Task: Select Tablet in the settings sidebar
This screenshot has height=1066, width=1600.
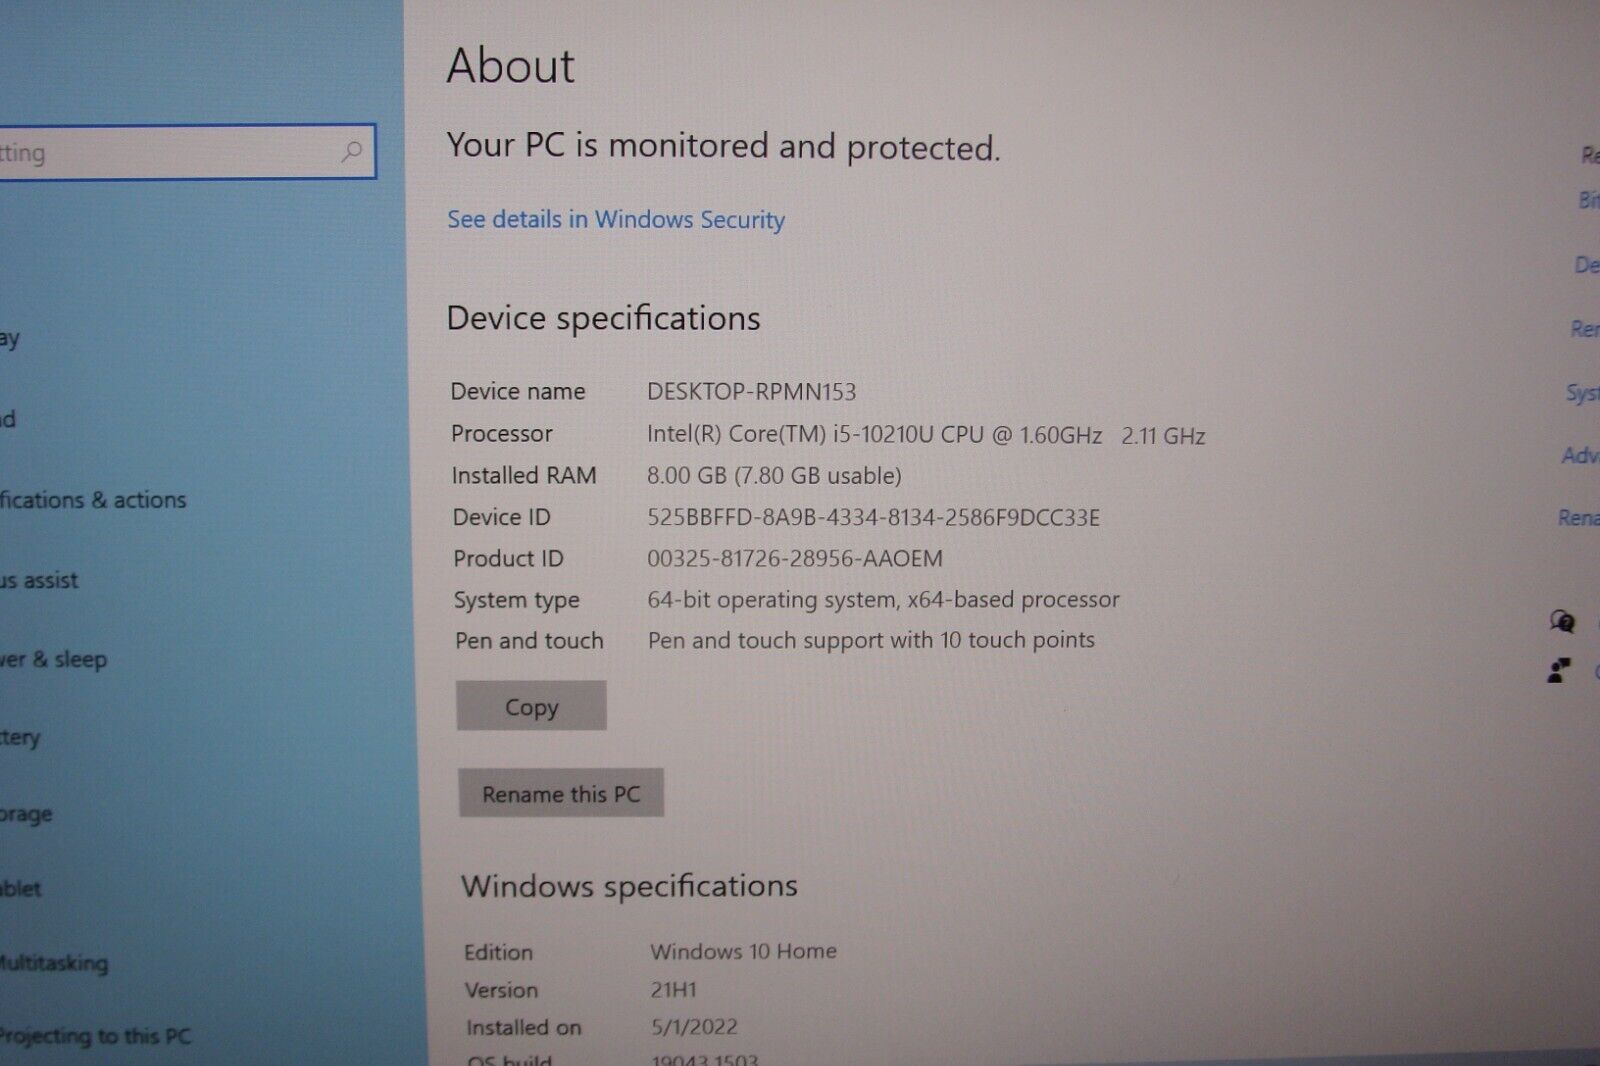Action: [x=21, y=888]
